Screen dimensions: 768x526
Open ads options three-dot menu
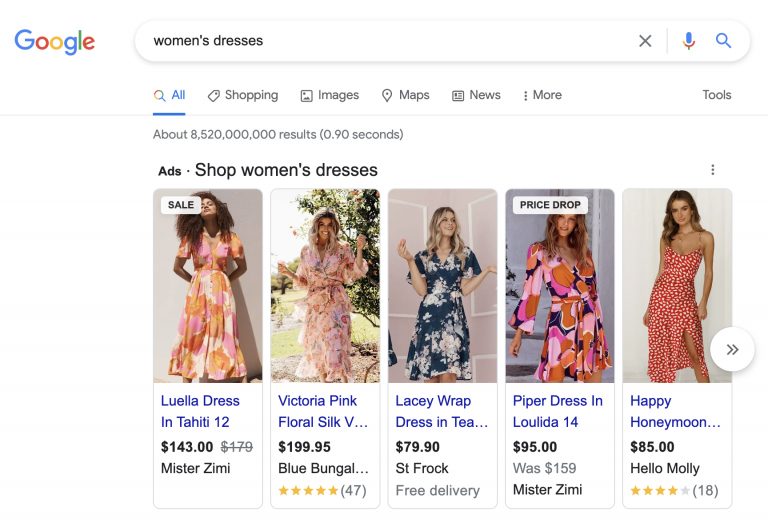[712, 170]
